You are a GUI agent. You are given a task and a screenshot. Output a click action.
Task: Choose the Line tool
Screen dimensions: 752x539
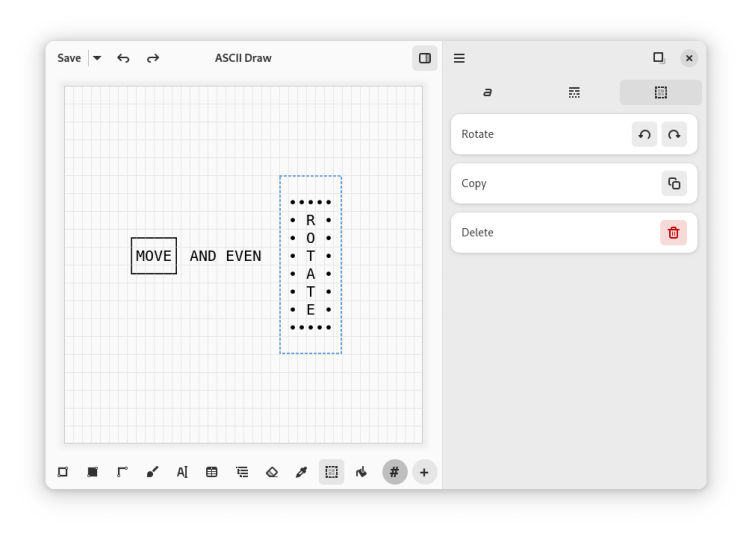[122, 472]
